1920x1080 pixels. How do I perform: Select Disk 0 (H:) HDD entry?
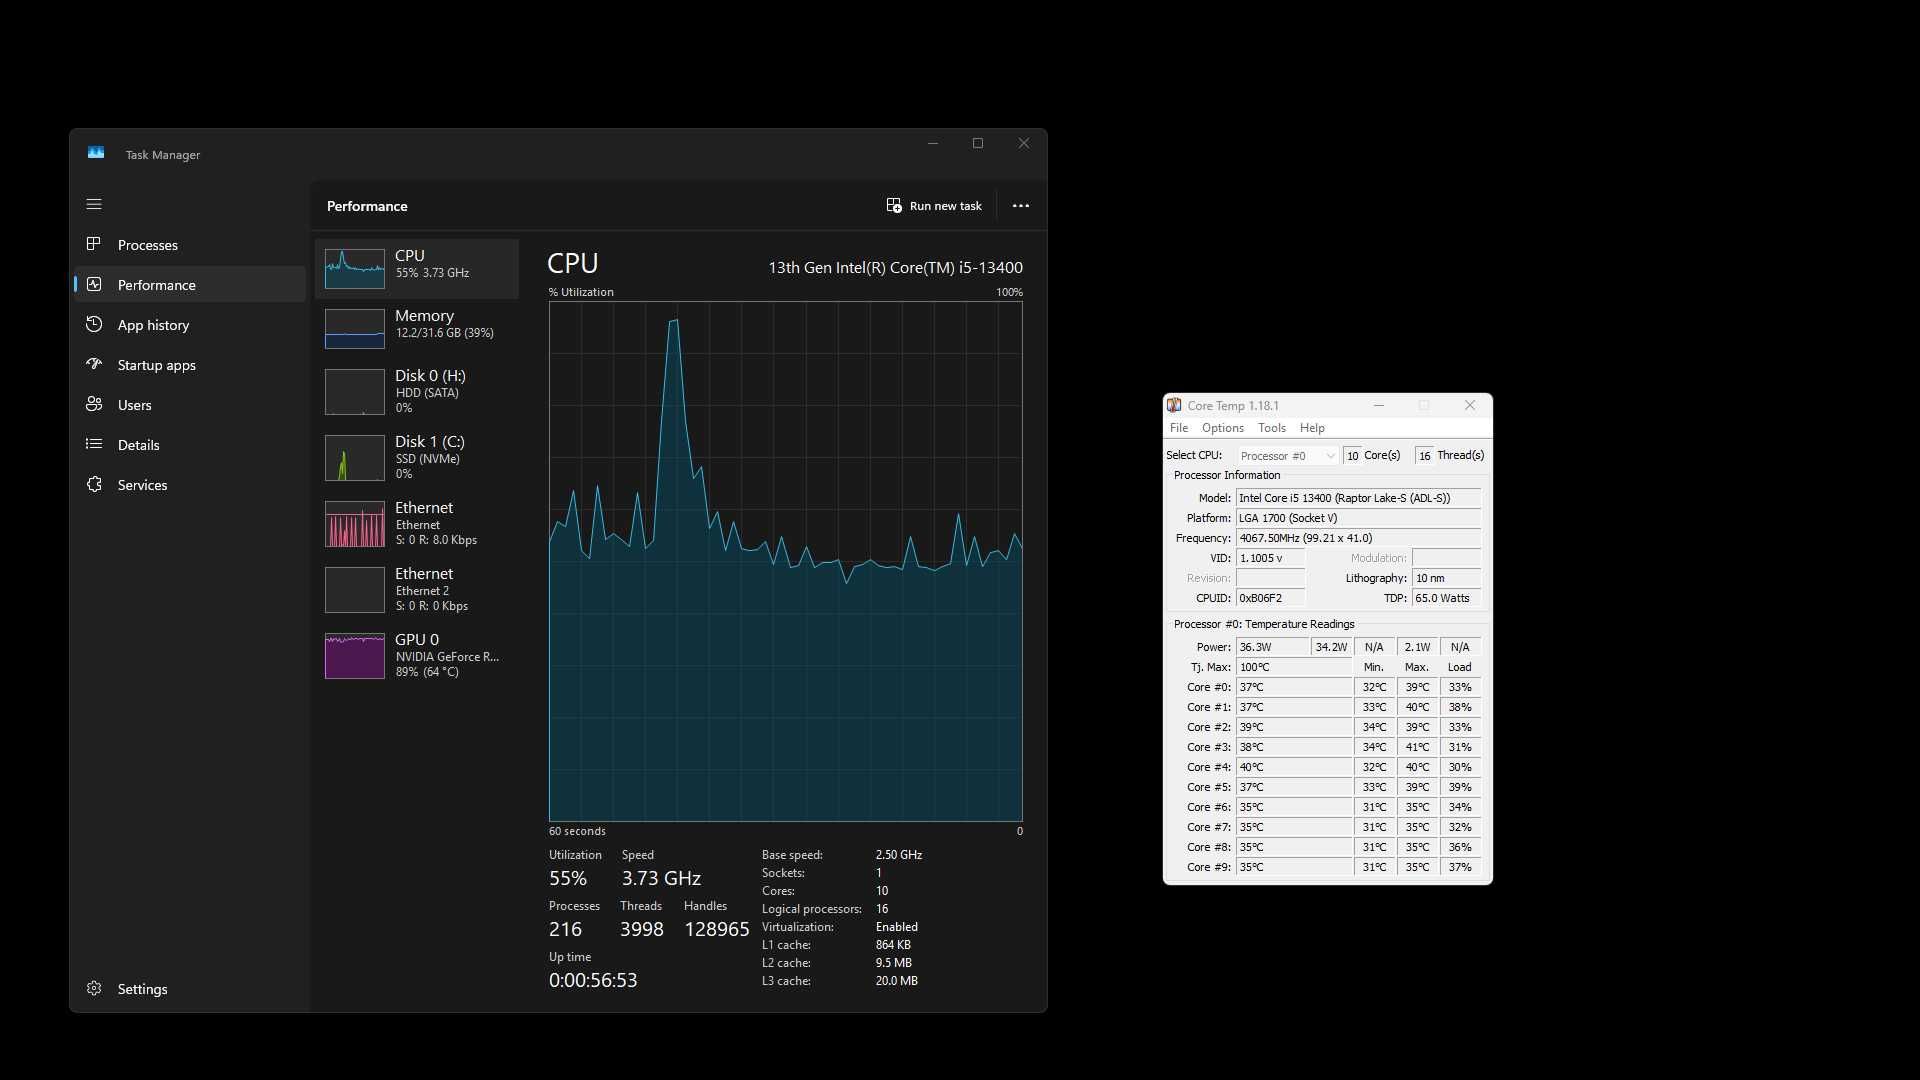click(x=417, y=391)
